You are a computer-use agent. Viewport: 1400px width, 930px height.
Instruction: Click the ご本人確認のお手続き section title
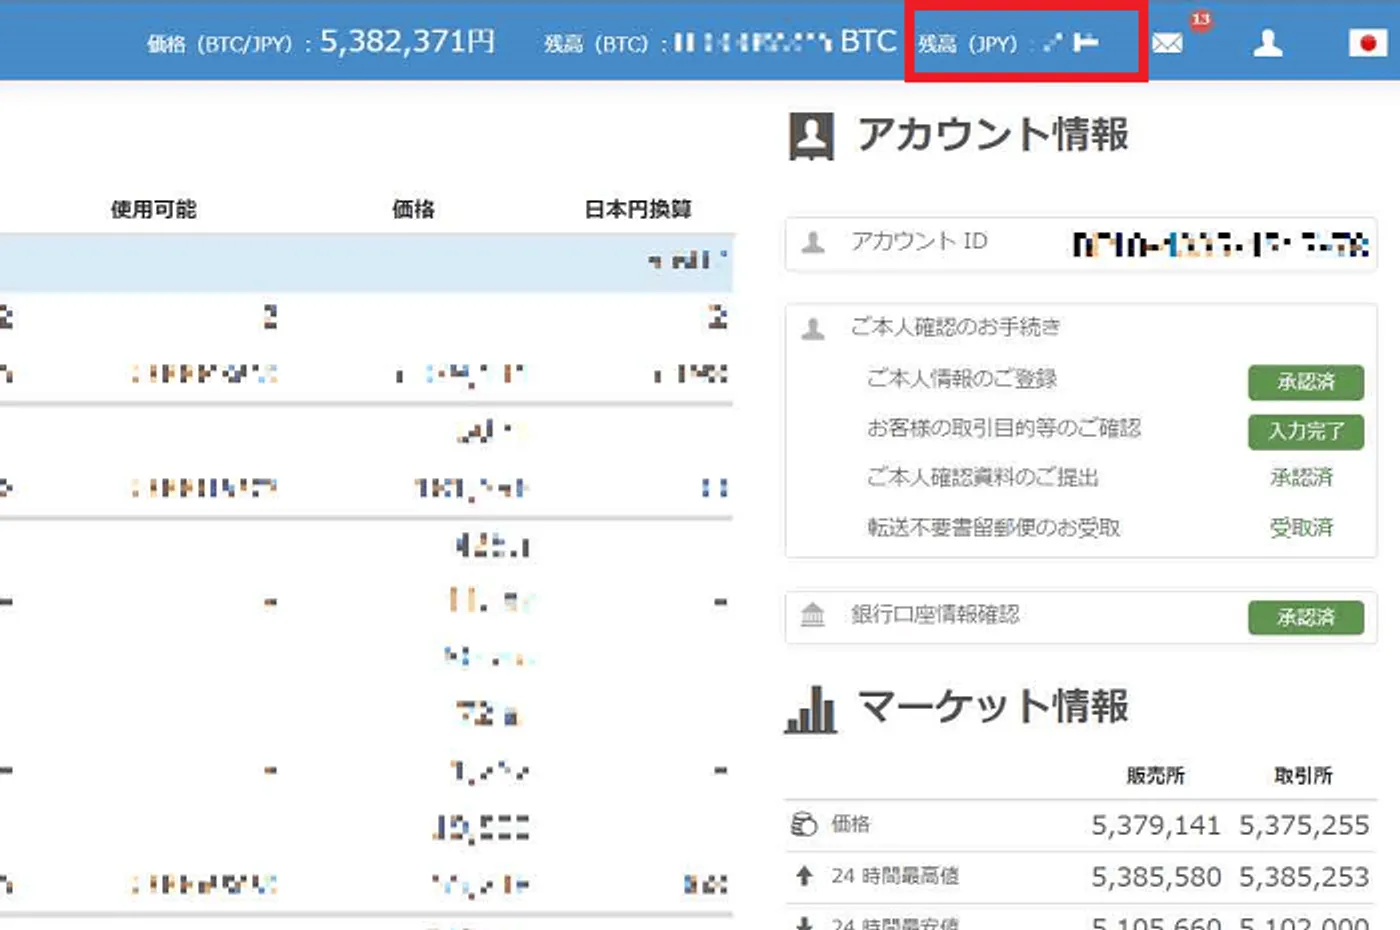[955, 327]
